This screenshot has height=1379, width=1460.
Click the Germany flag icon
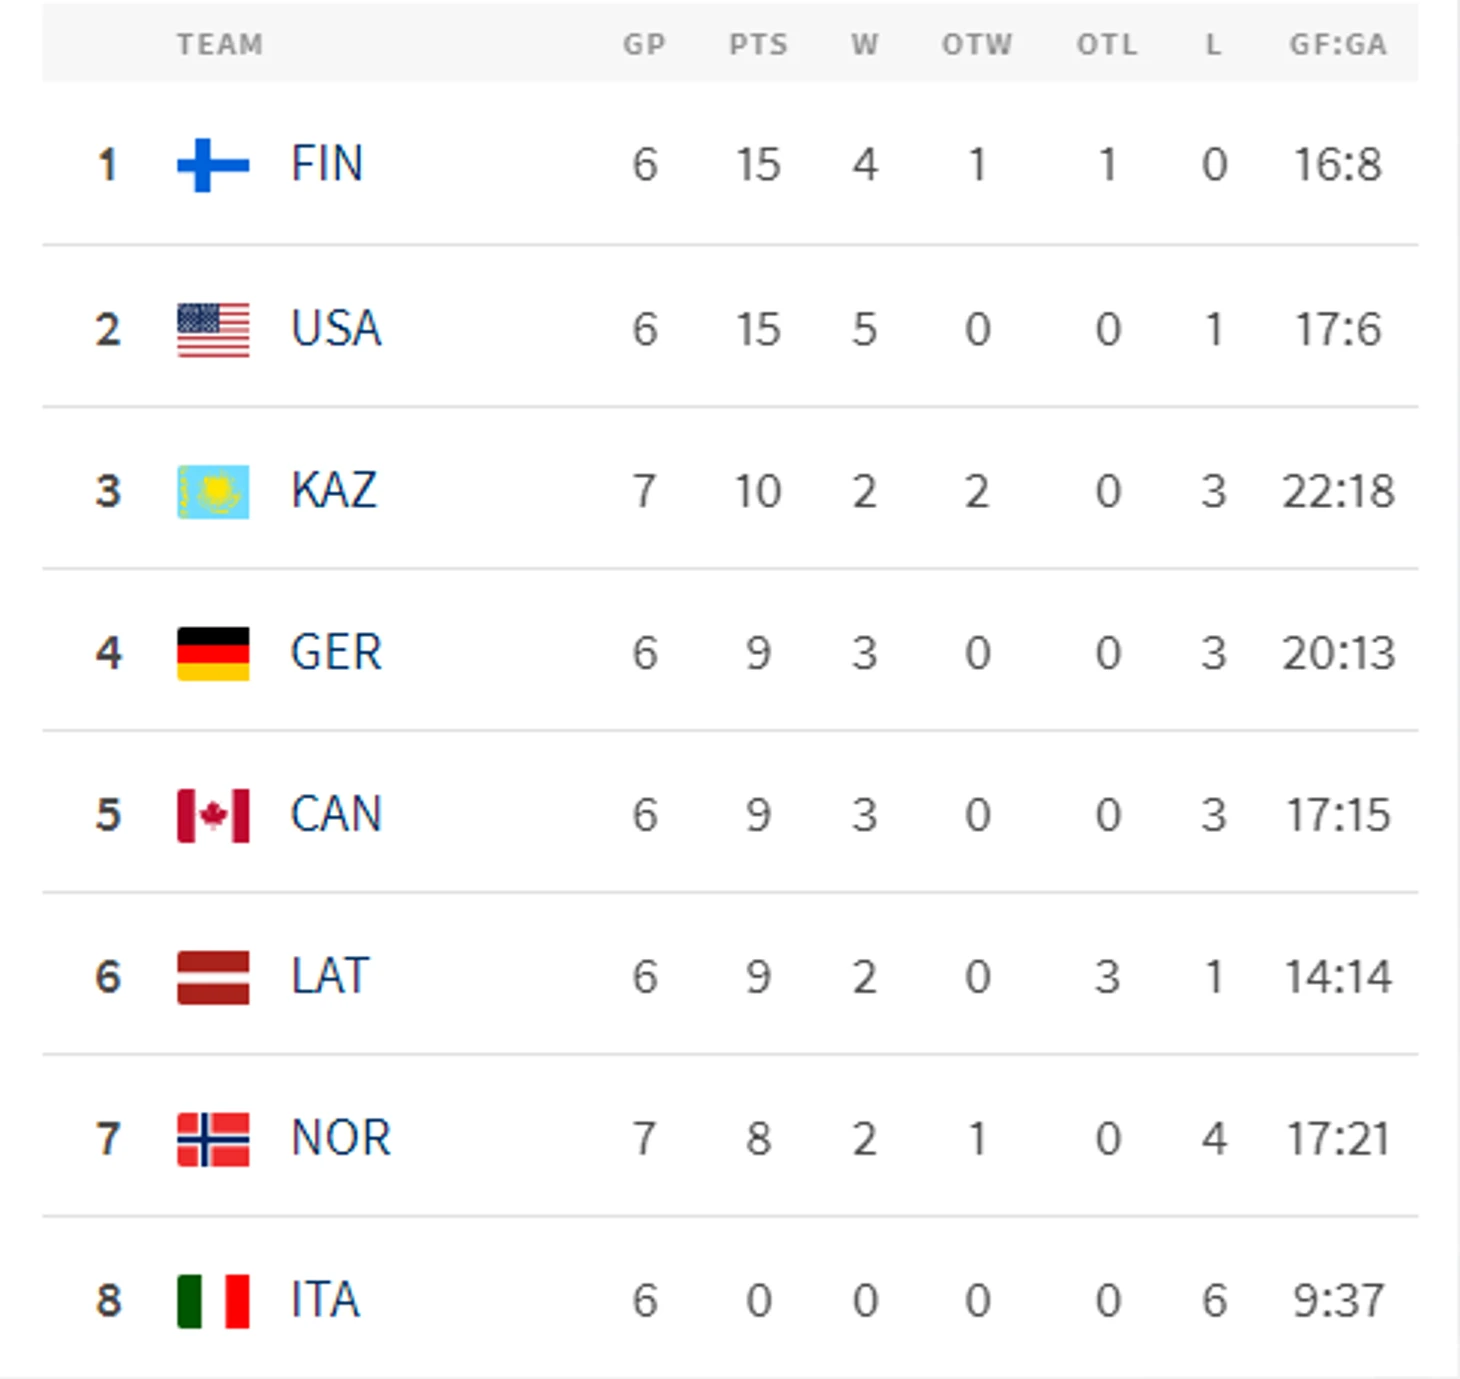213,653
